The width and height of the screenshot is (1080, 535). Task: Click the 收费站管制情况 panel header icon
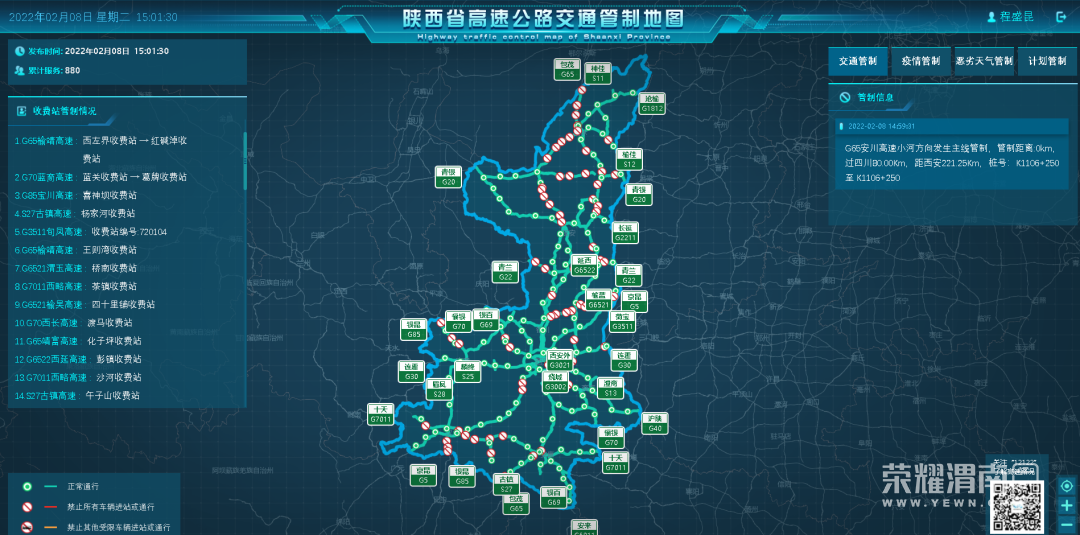pyautogui.click(x=21, y=110)
